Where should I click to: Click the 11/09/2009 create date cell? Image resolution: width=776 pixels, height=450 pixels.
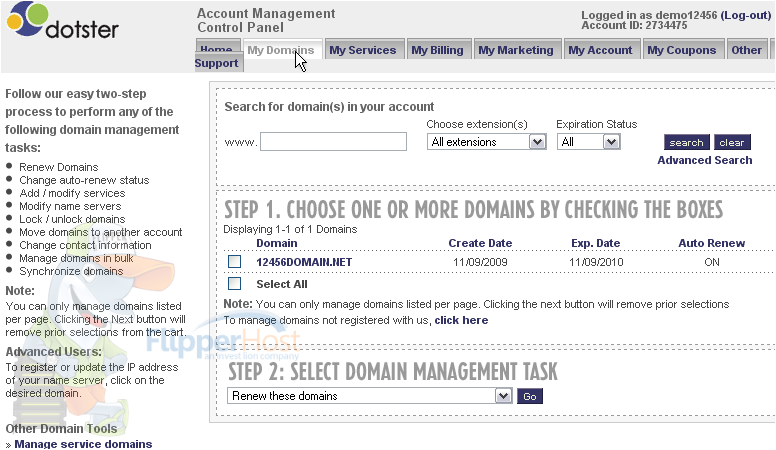click(480, 262)
